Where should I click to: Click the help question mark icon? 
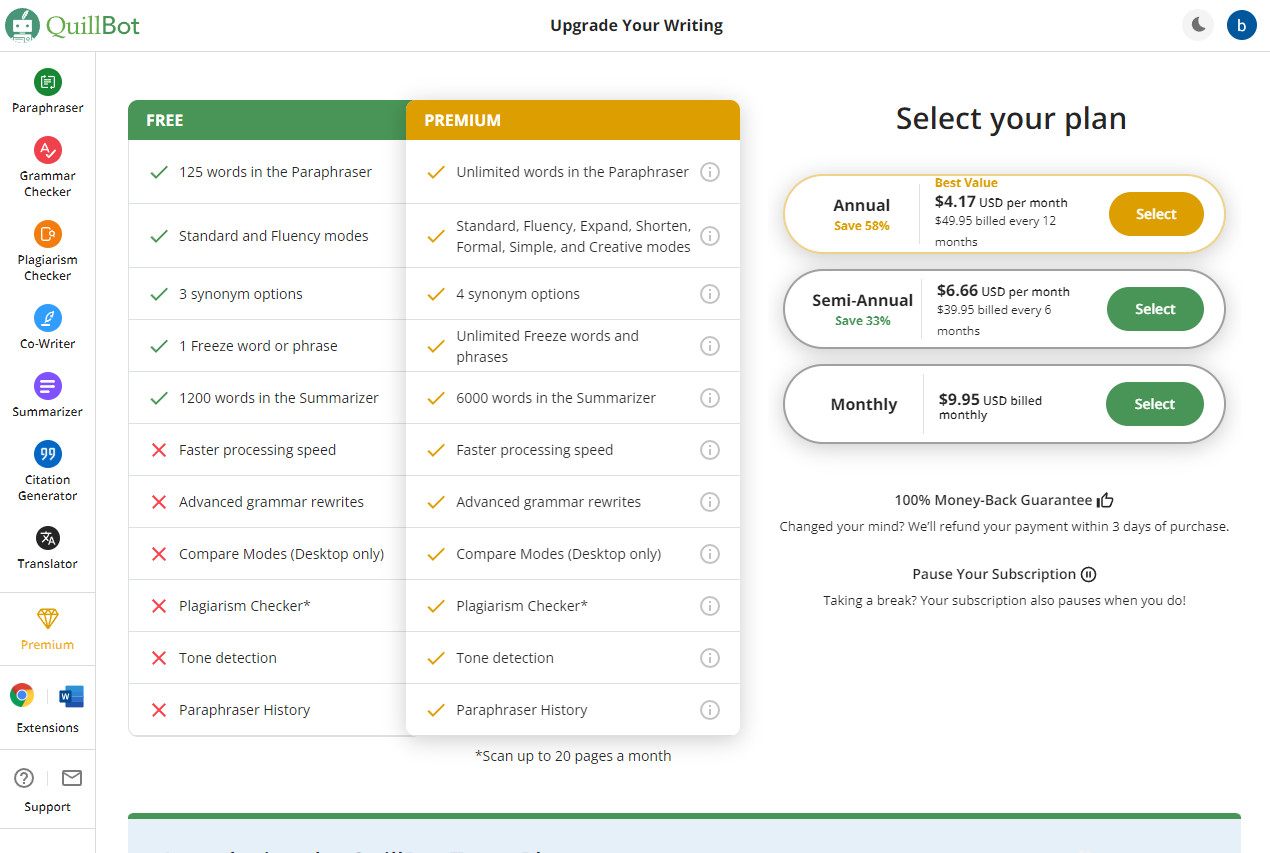tap(25, 778)
